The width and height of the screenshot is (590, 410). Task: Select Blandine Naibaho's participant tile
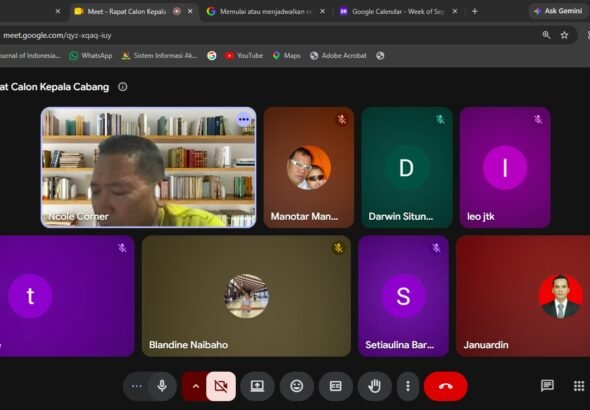pyautogui.click(x=246, y=296)
